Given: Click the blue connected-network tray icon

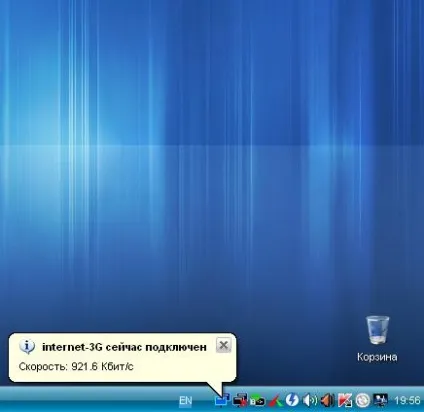Looking at the screenshot, I should coord(222,400).
